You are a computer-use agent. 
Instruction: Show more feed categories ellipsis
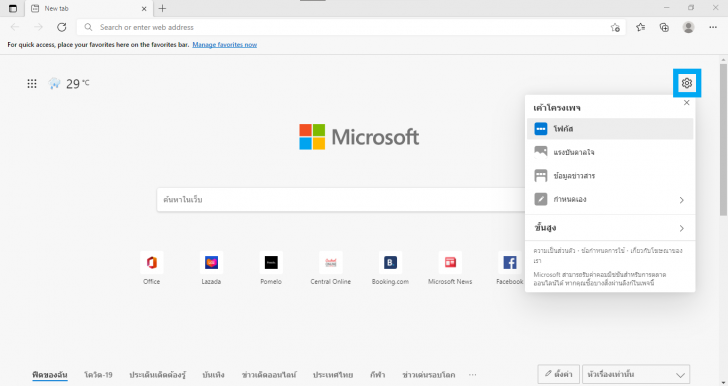coord(473,374)
